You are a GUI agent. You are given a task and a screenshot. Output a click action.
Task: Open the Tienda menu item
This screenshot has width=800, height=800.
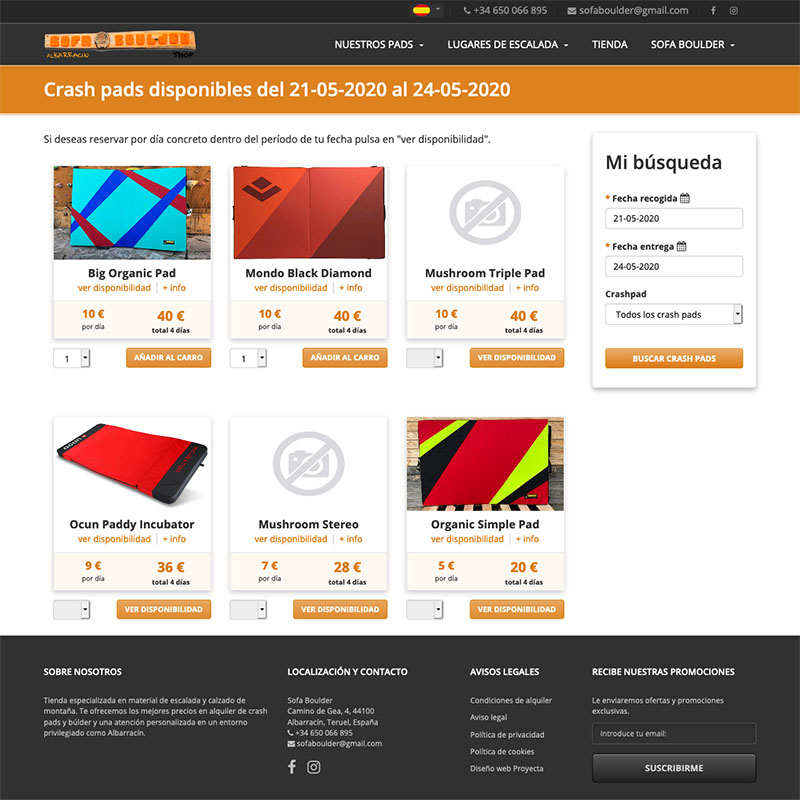[610, 45]
